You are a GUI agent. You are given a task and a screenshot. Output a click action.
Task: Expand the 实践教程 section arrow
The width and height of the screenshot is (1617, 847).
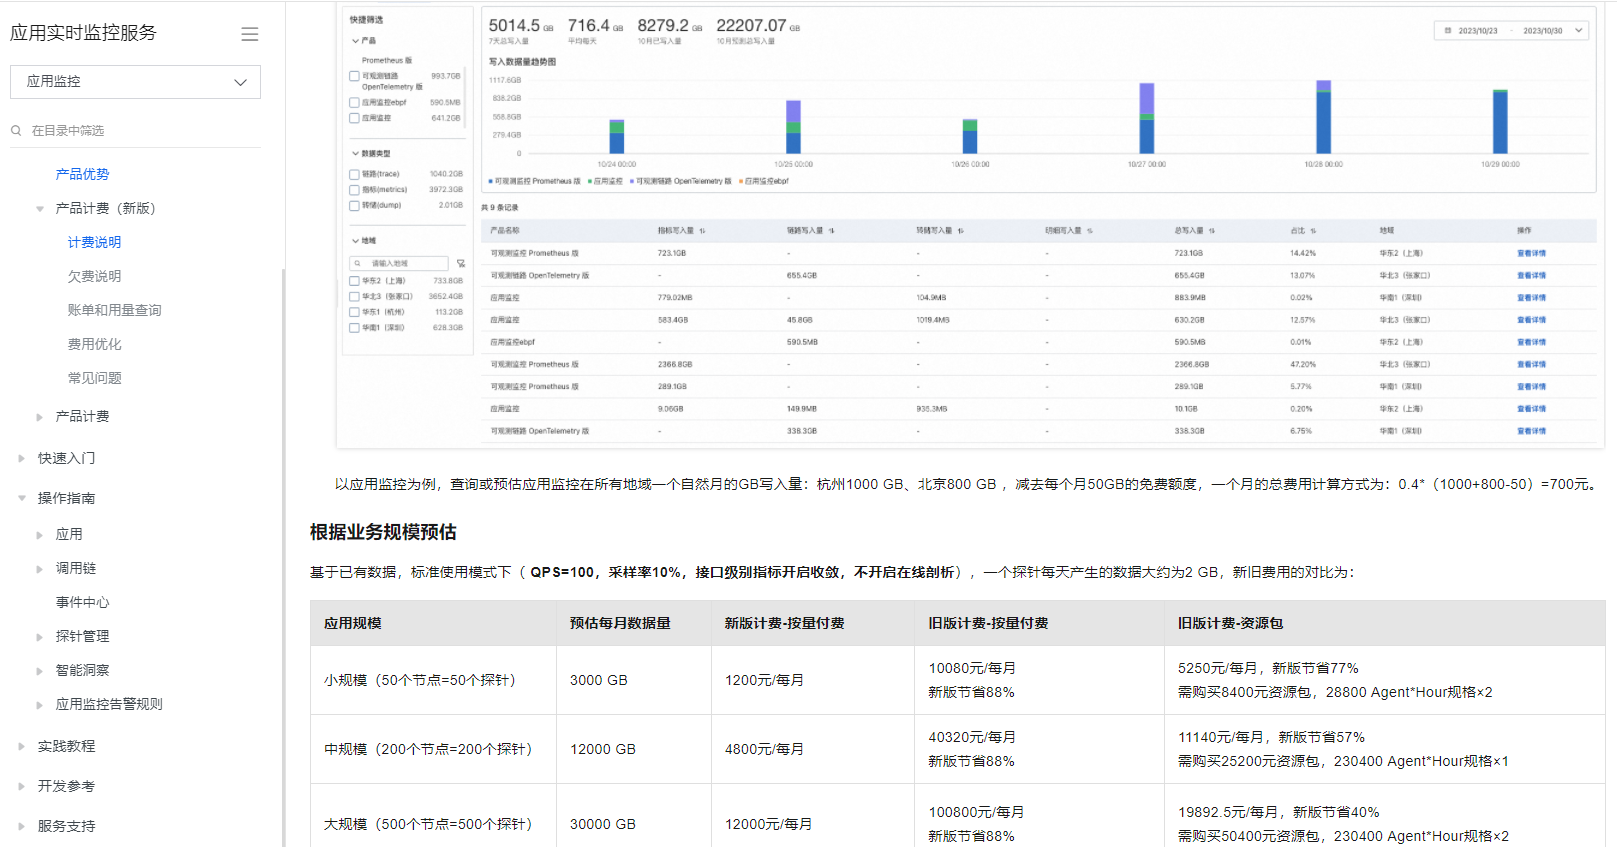coord(22,747)
